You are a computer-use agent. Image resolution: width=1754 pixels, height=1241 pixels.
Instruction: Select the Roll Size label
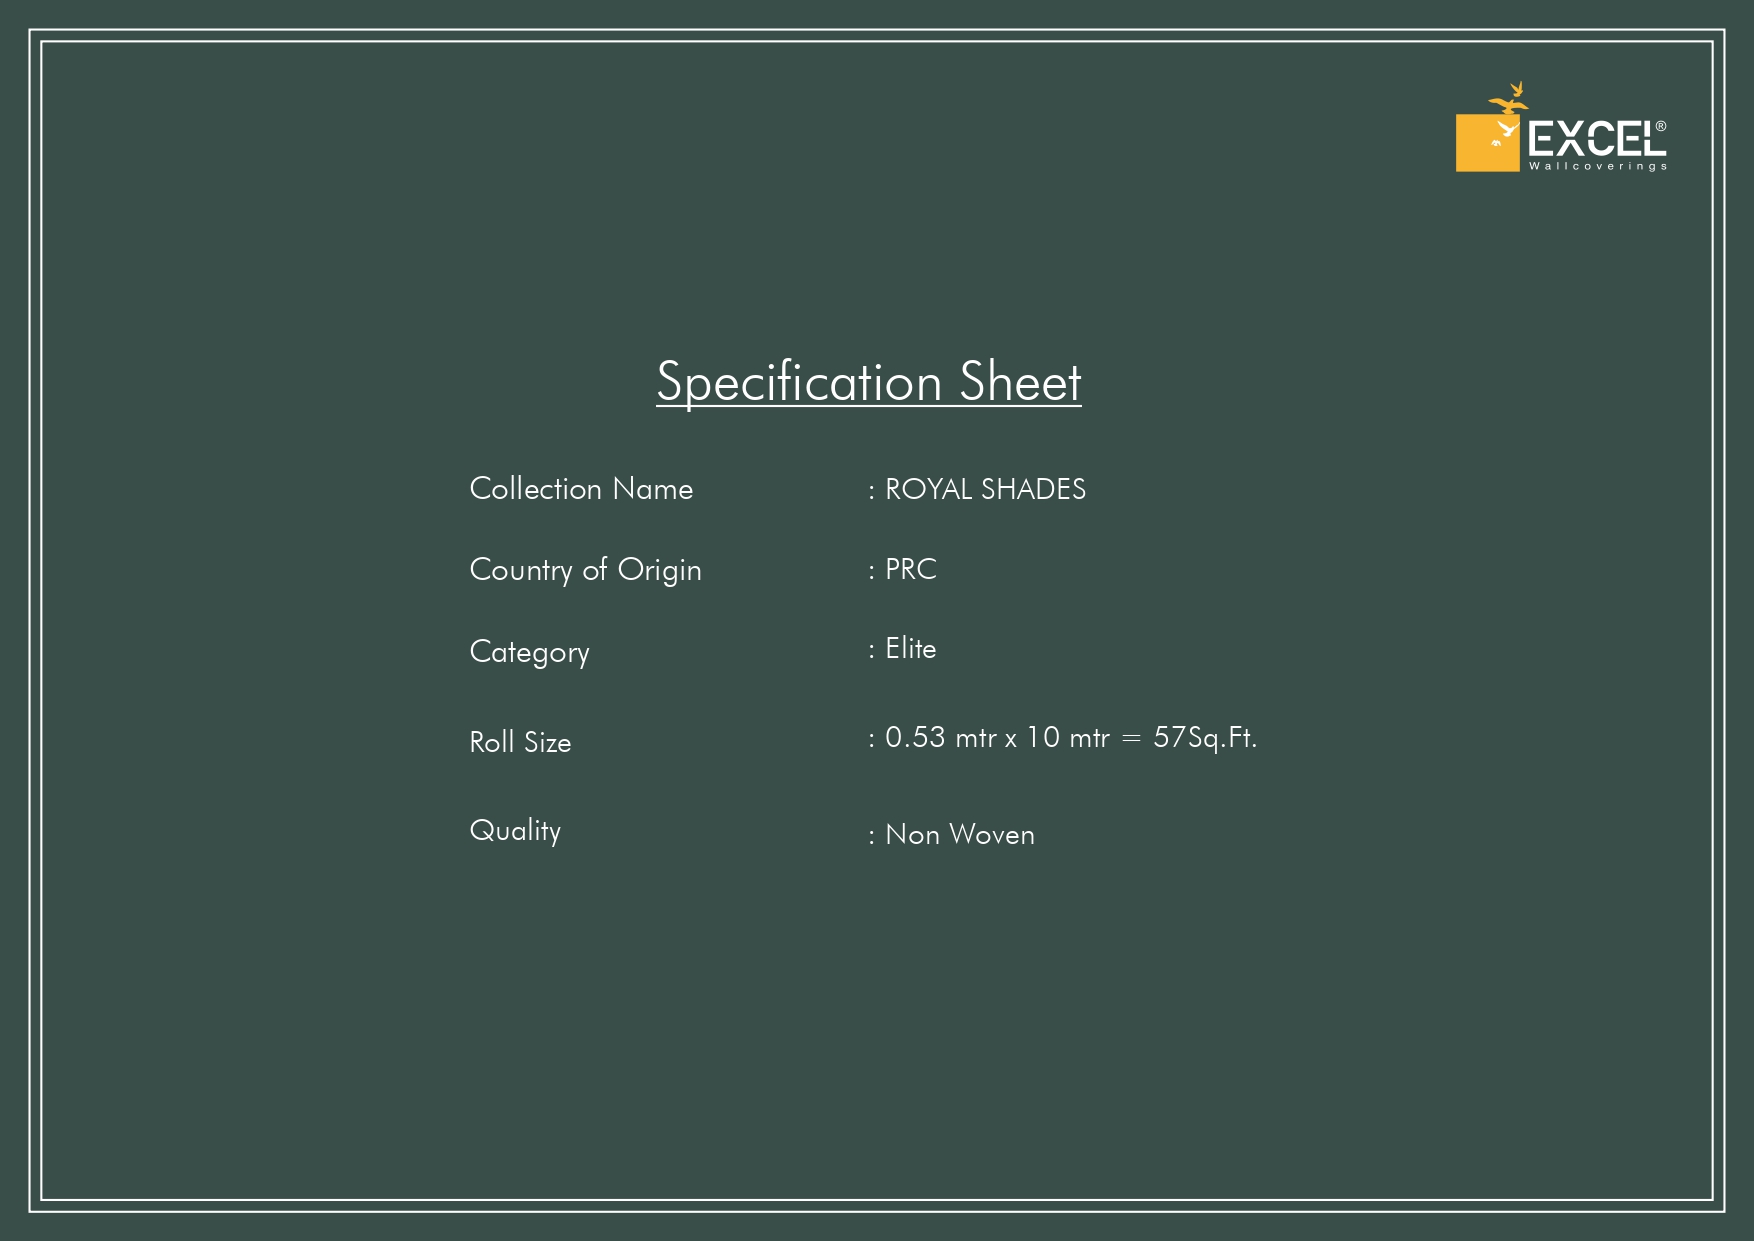520,742
